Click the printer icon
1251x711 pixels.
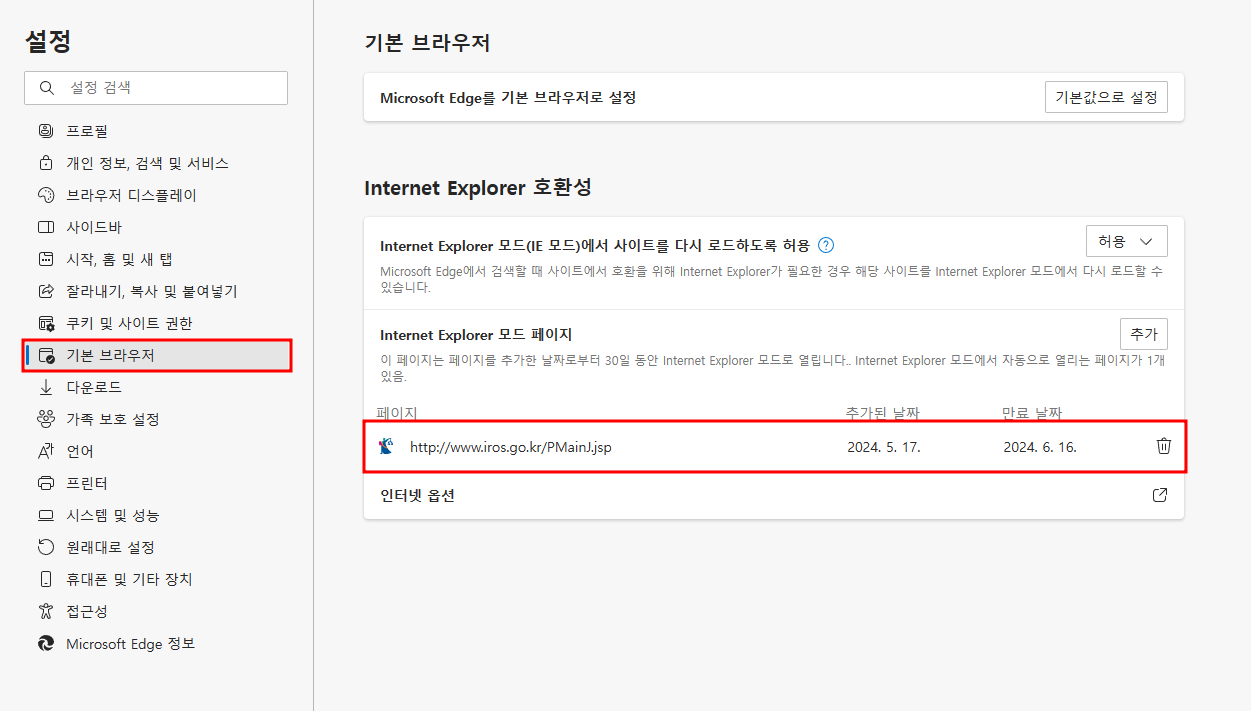[x=45, y=483]
